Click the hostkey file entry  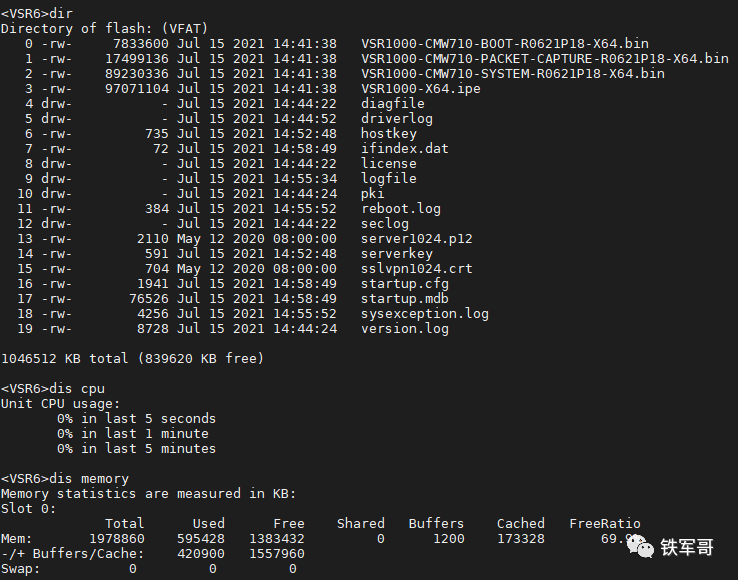click(x=389, y=134)
